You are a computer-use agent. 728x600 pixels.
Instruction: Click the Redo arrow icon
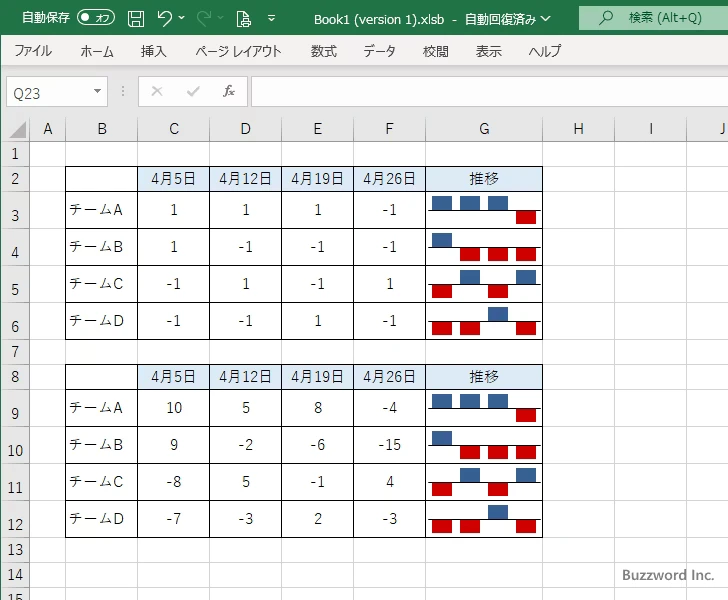coord(205,18)
